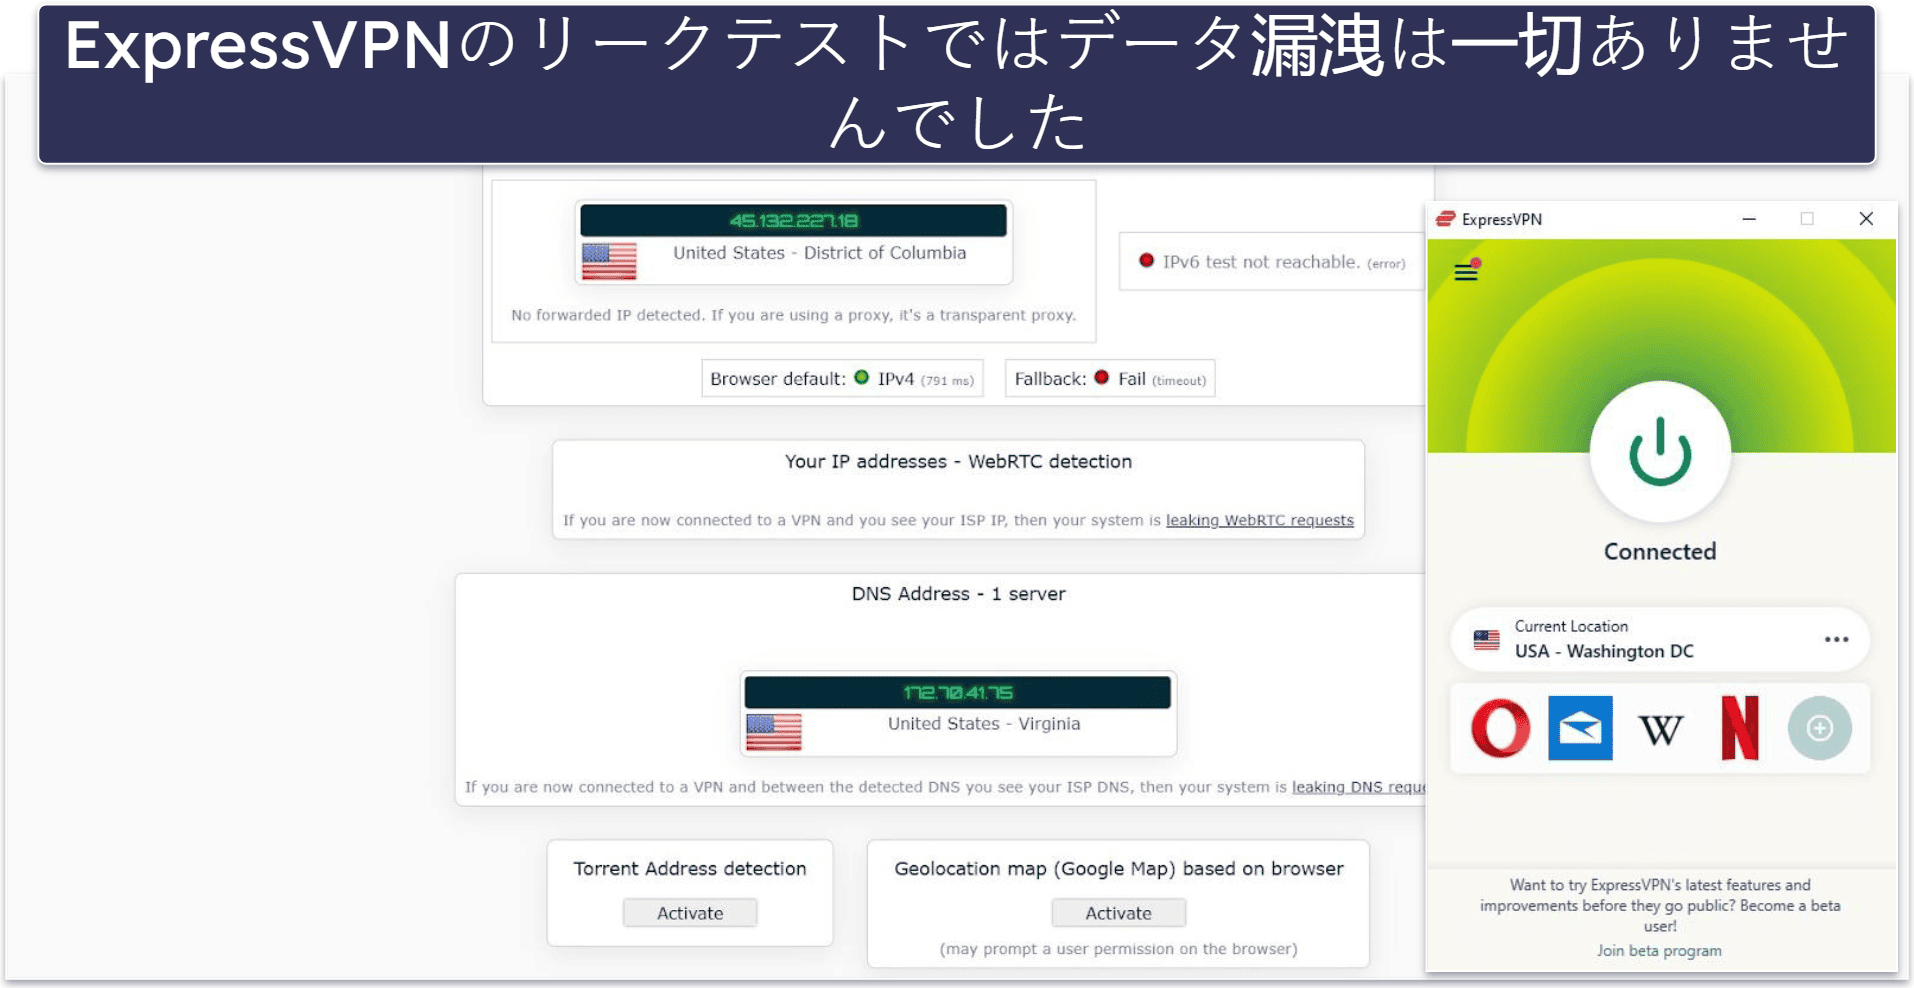1914x988 pixels.
Task: Click the green IPv4 status indicator
Action: click(x=861, y=377)
